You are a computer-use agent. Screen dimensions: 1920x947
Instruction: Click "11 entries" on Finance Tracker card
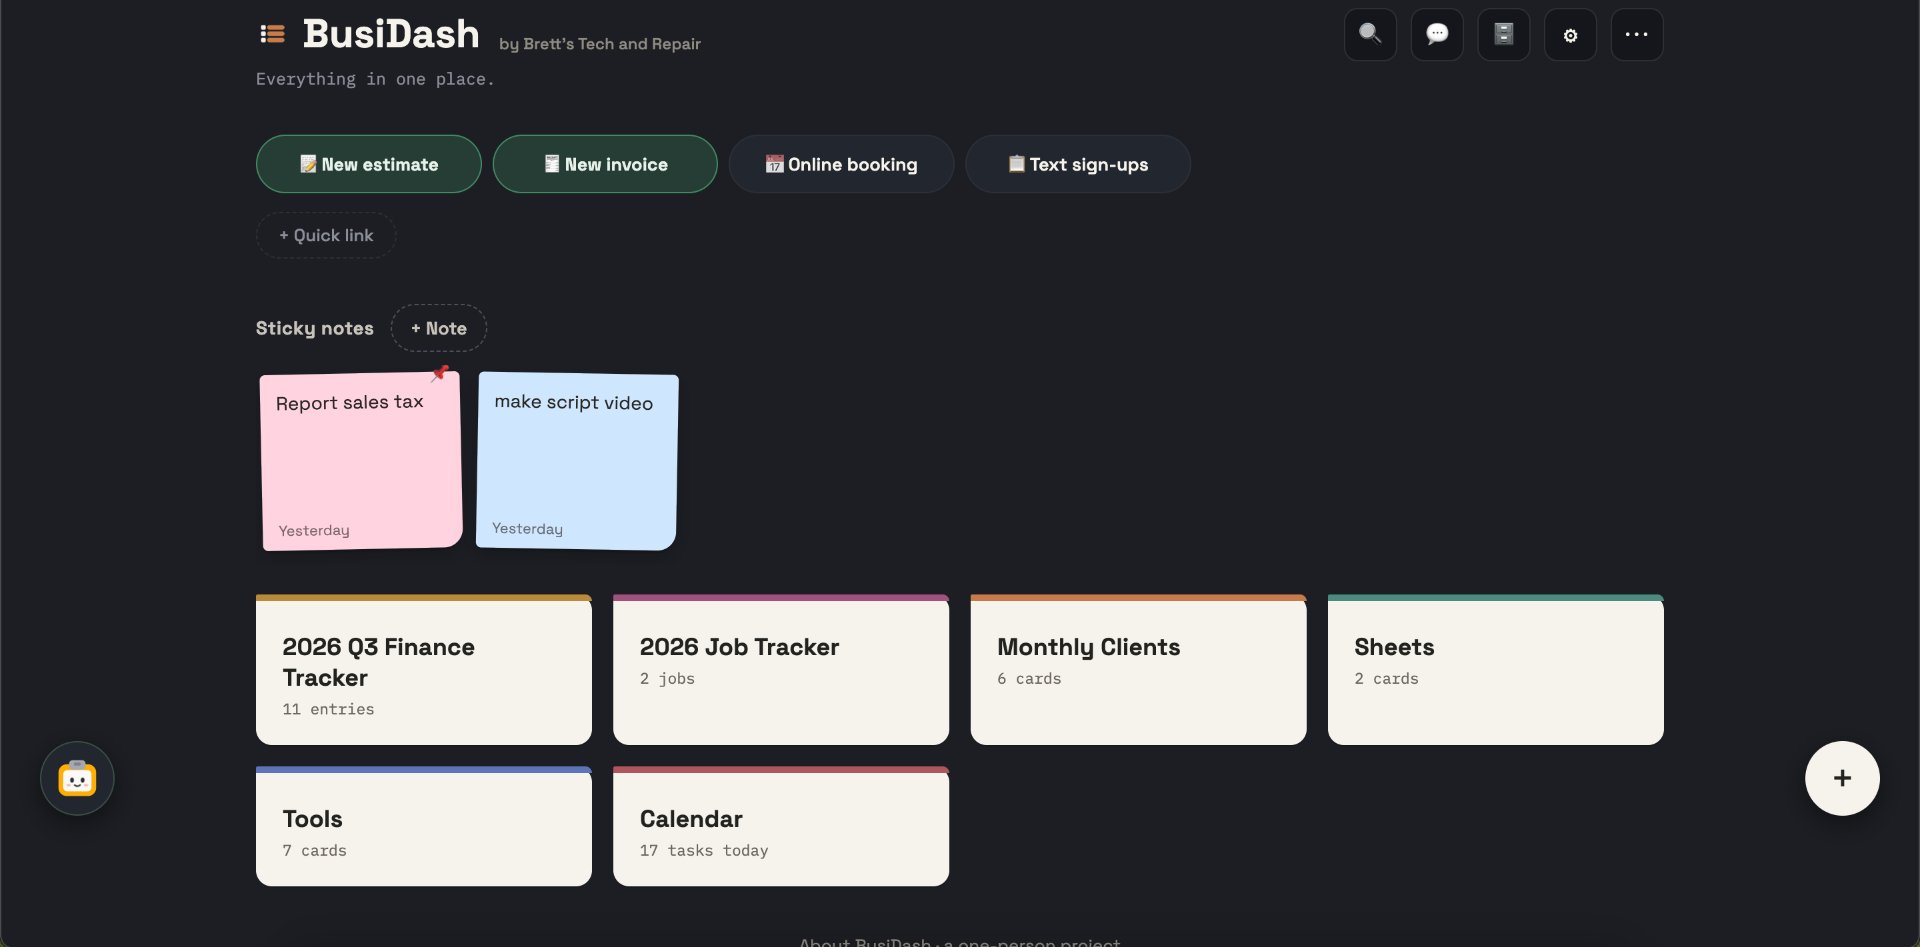click(x=328, y=709)
